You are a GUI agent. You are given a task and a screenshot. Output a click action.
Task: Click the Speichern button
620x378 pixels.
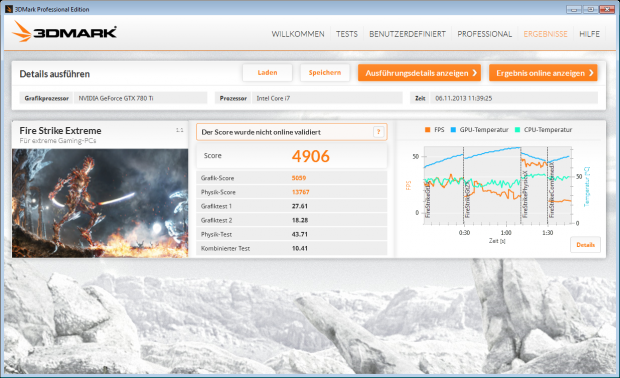coord(325,73)
